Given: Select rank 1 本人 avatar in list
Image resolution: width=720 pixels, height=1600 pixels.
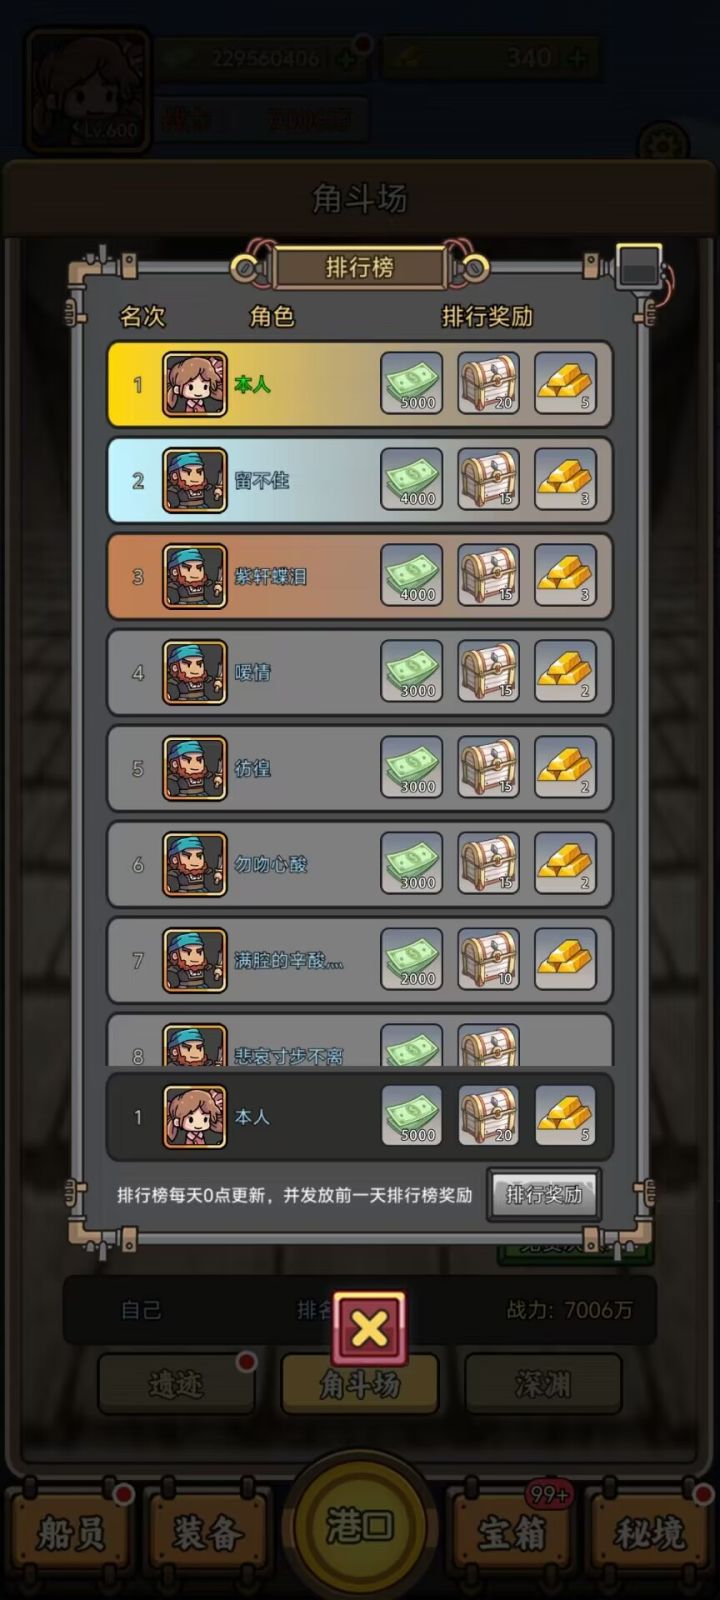Looking at the screenshot, I should coord(195,384).
